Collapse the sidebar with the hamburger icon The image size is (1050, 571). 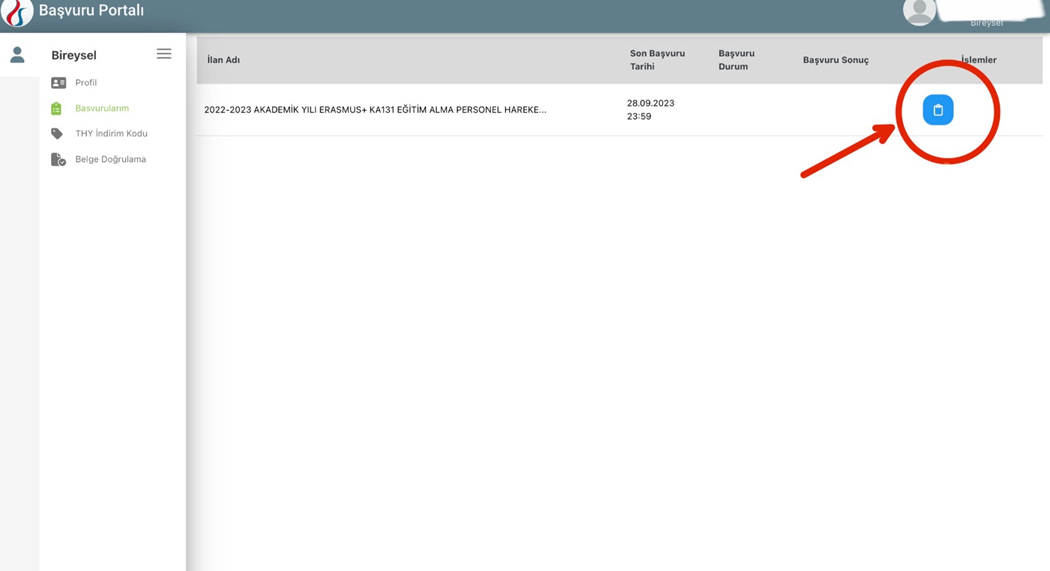(164, 54)
